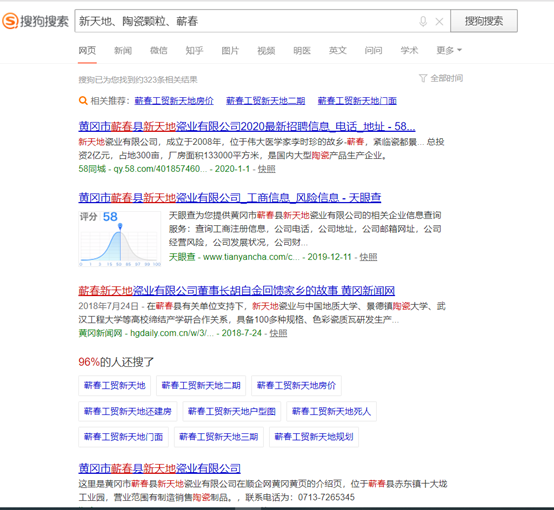Switch to the 网页 tab
This screenshot has height=510, width=554.
click(x=87, y=51)
